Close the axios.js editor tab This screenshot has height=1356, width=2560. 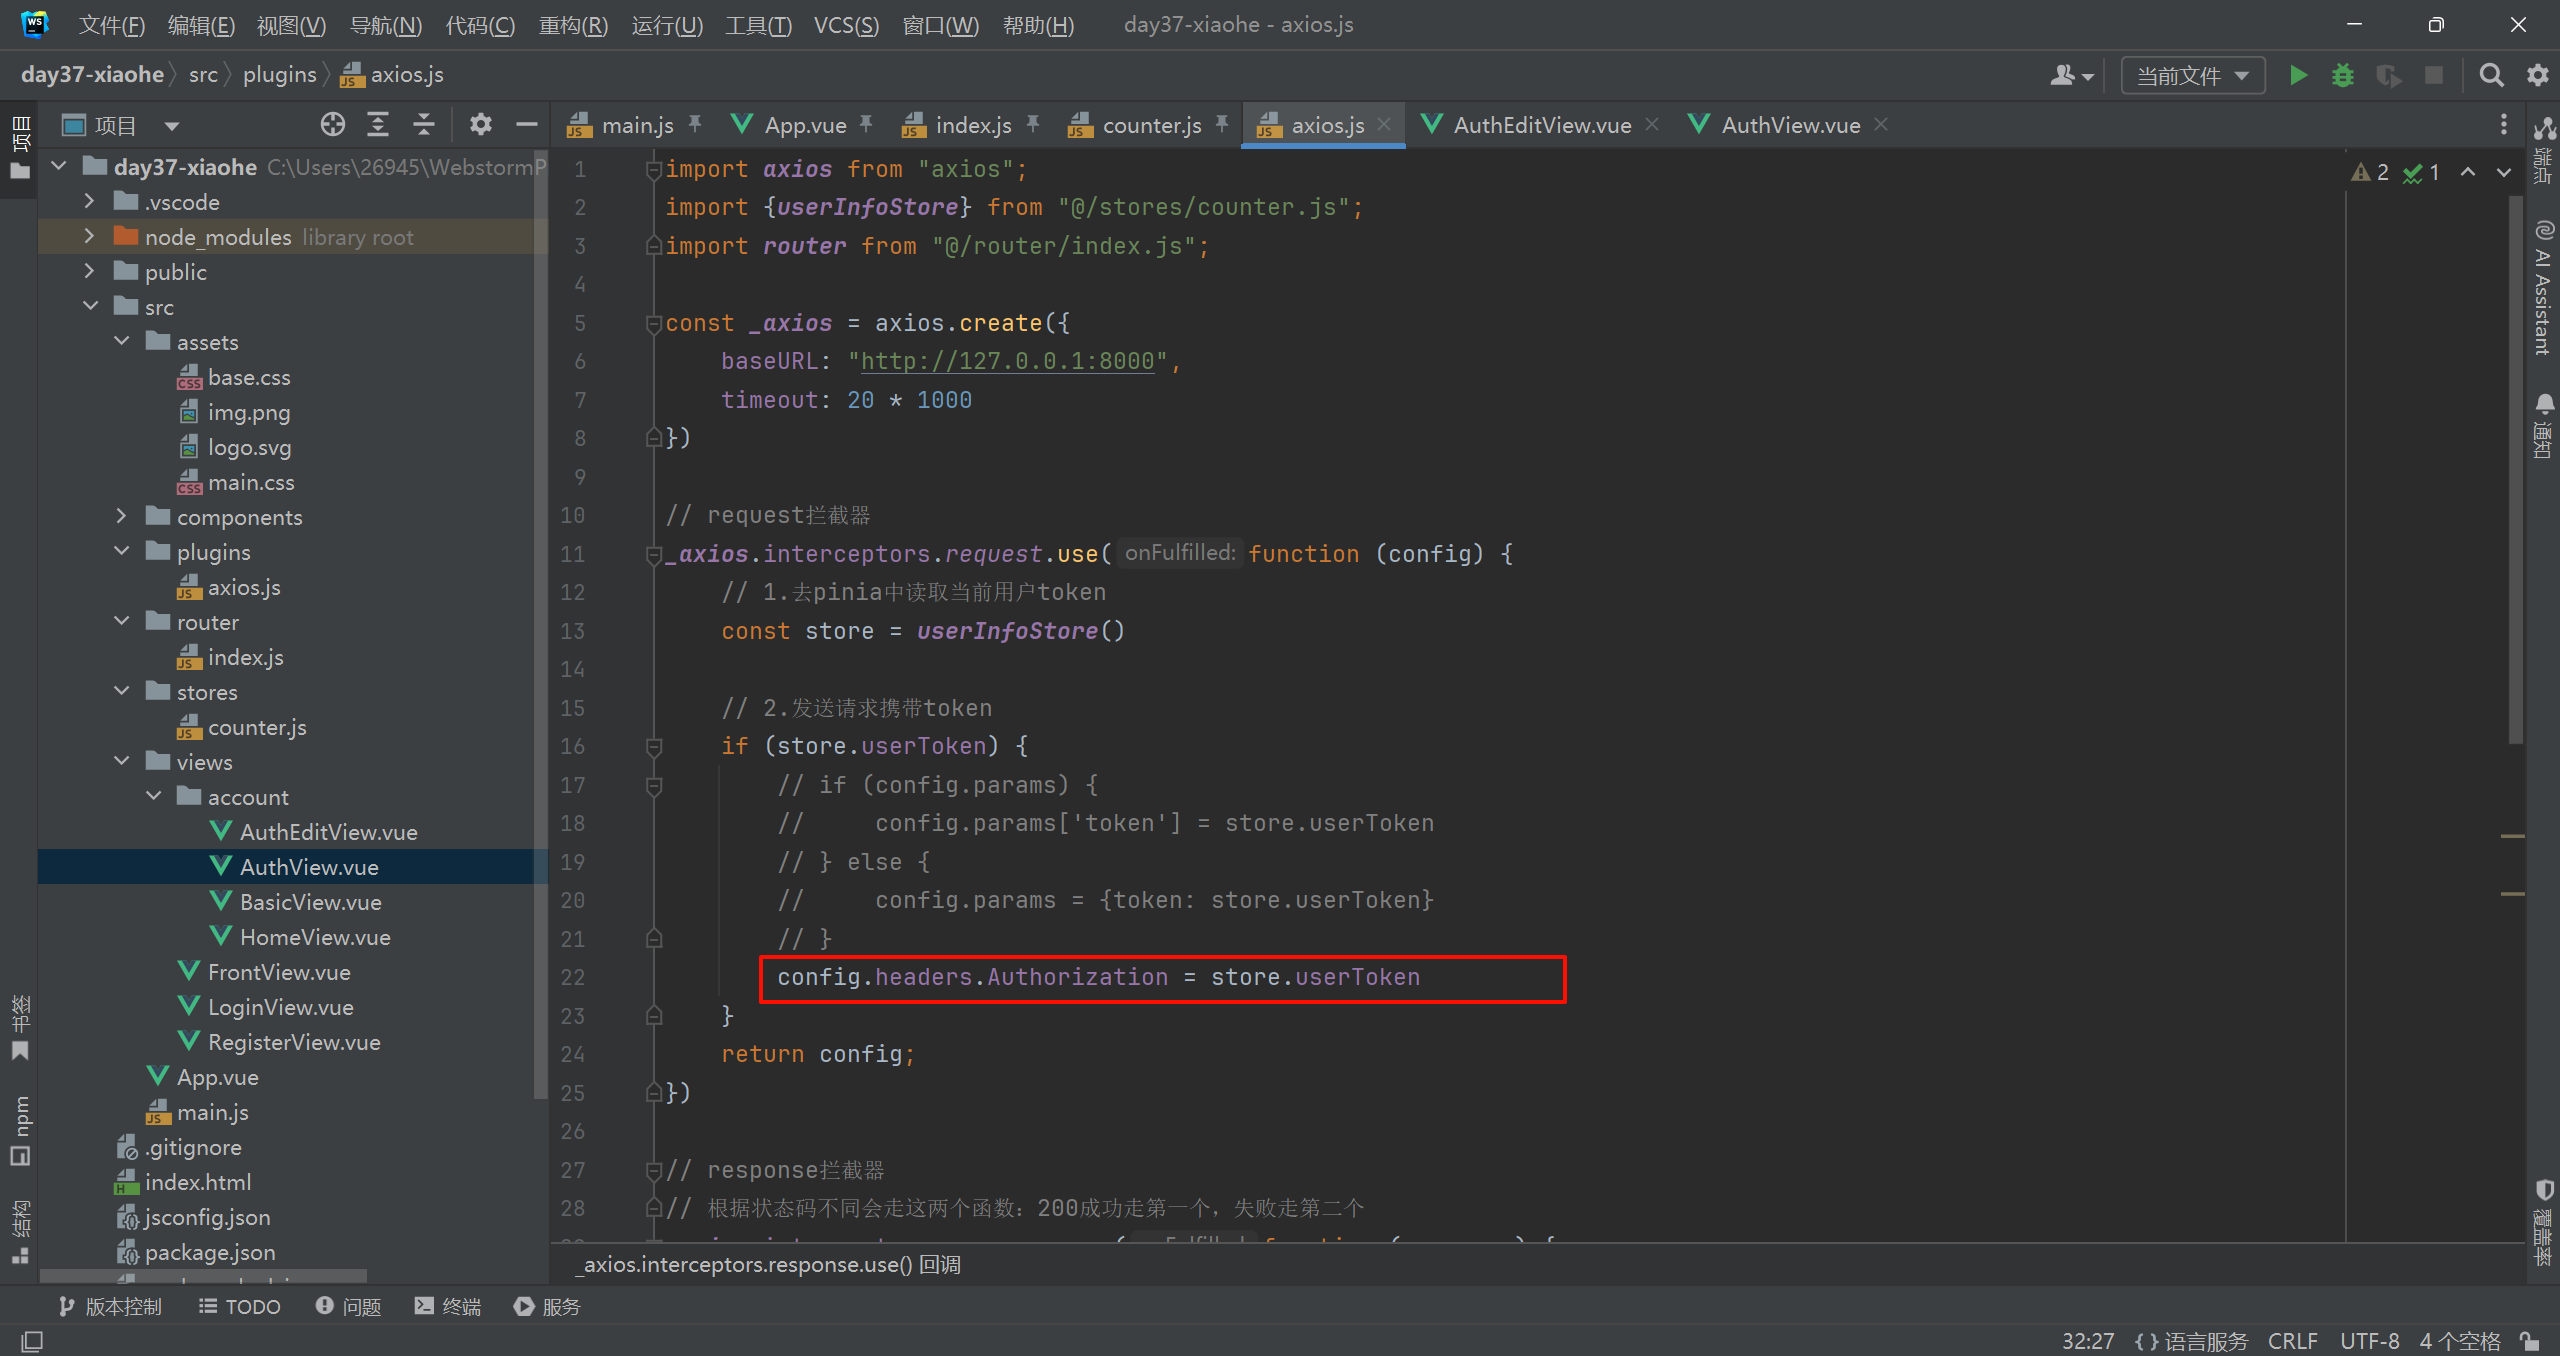(1384, 125)
